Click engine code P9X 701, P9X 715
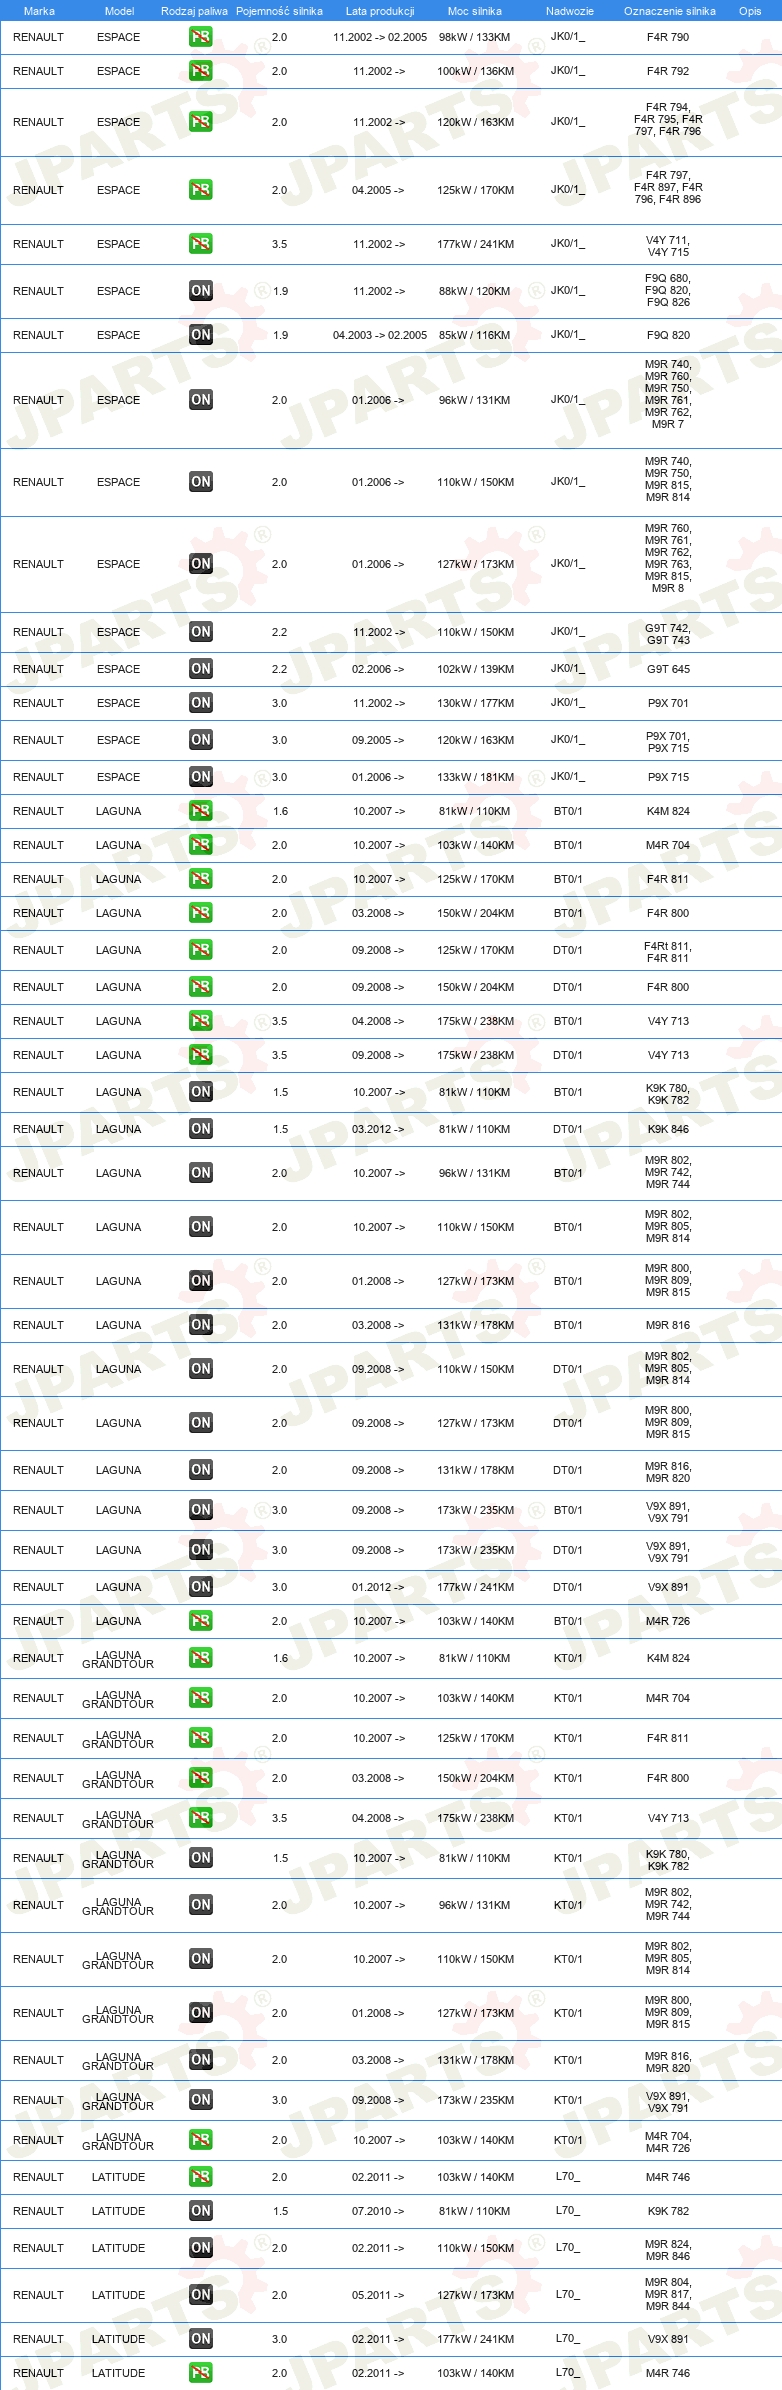Viewport: 782px width, 2390px height. coord(668,742)
